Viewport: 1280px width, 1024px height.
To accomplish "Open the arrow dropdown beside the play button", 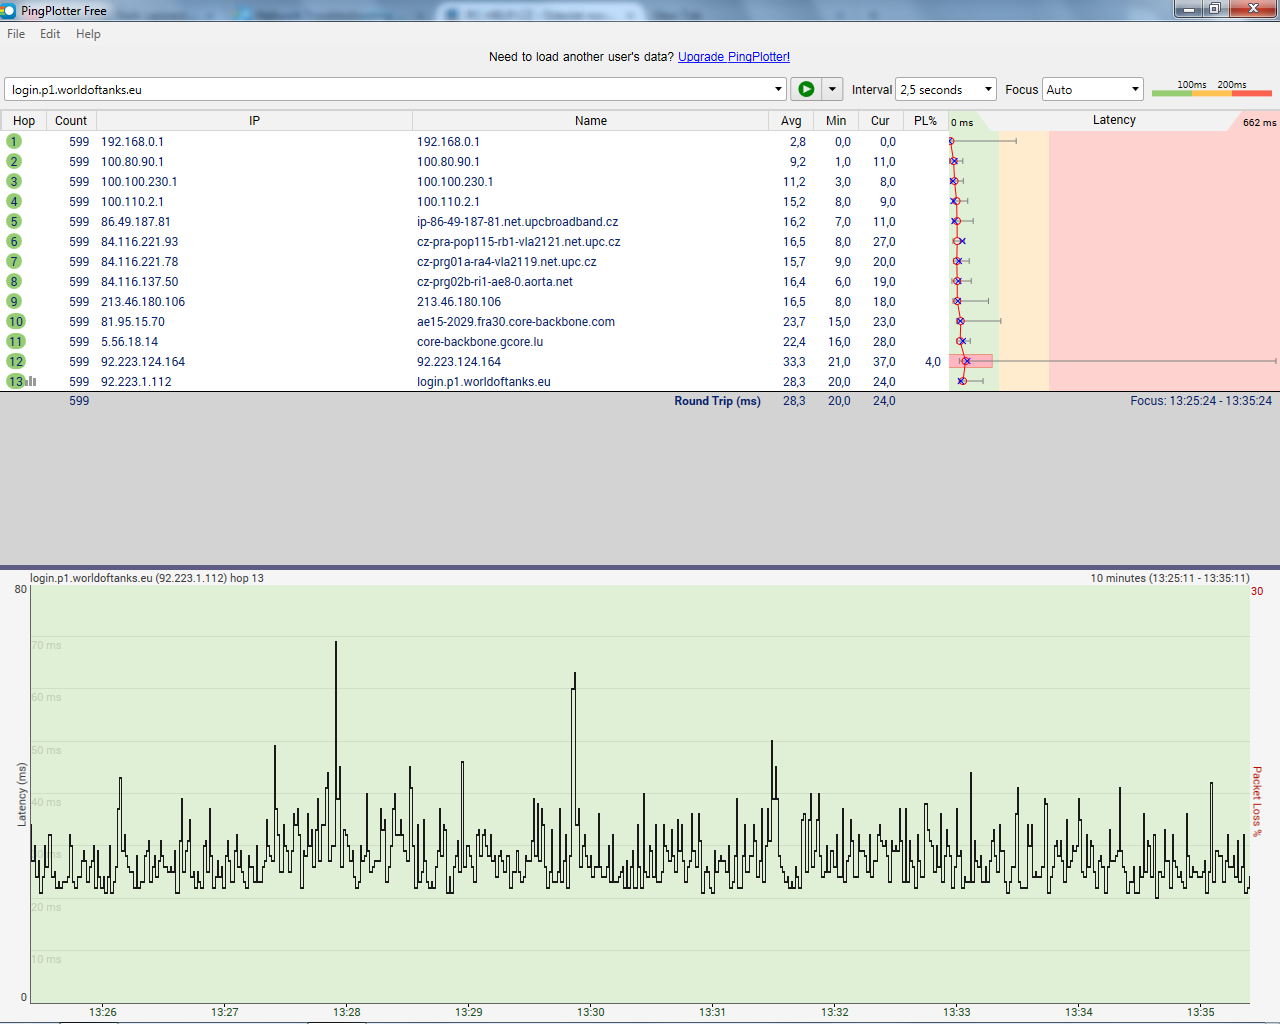I will (x=832, y=89).
